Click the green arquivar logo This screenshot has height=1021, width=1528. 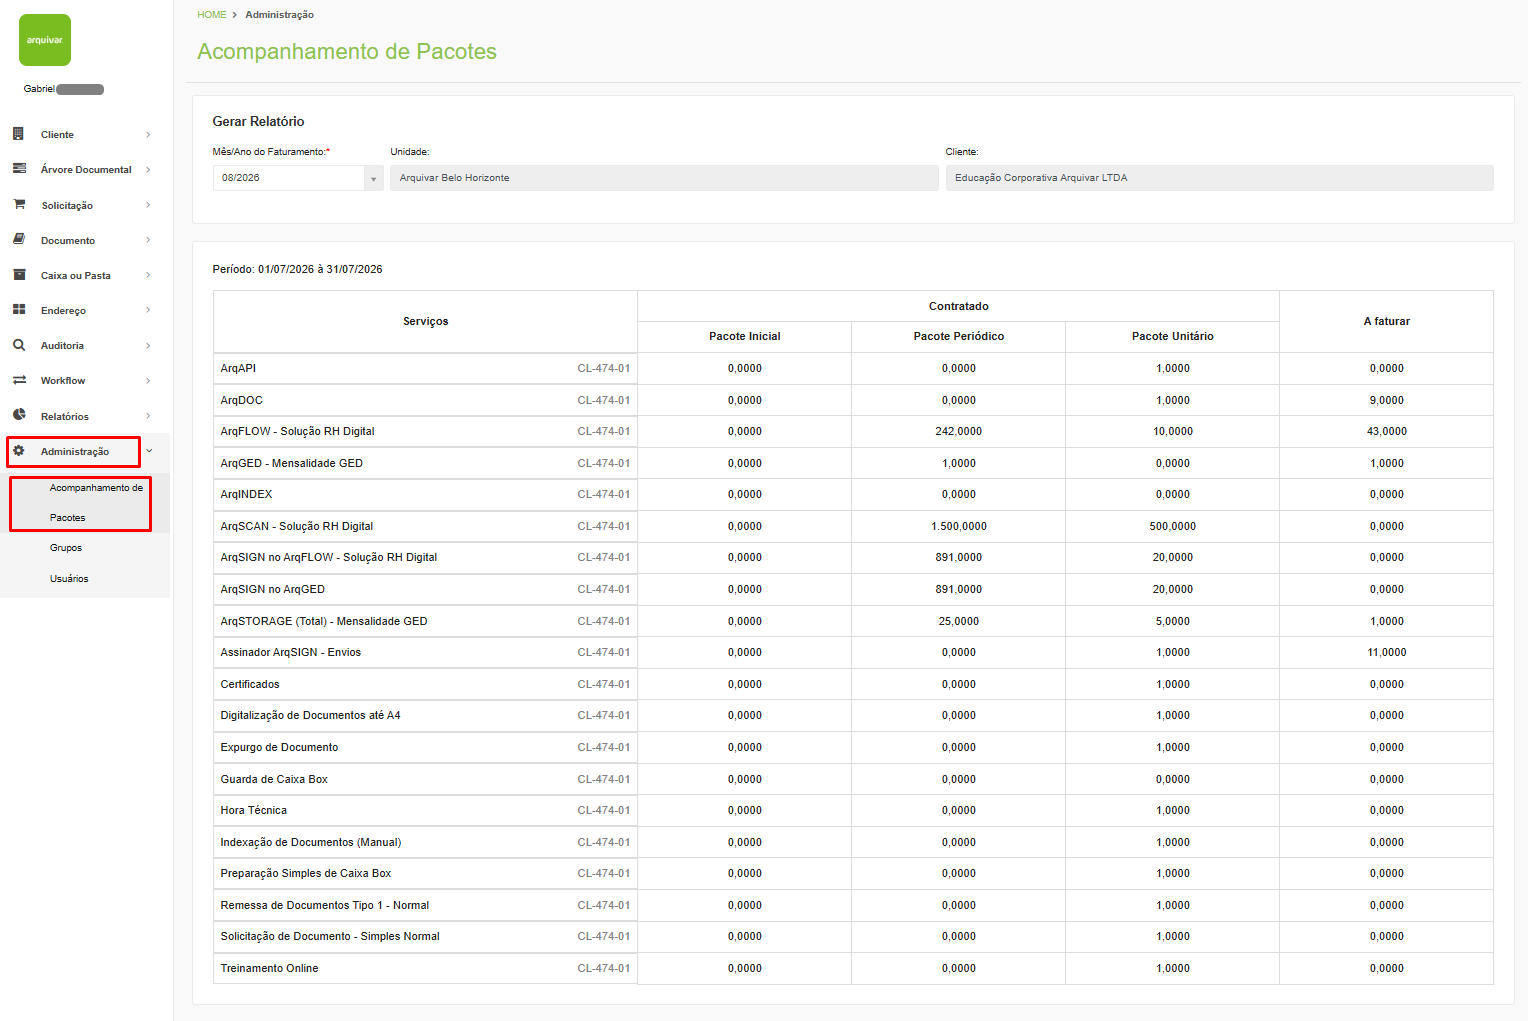[45, 40]
